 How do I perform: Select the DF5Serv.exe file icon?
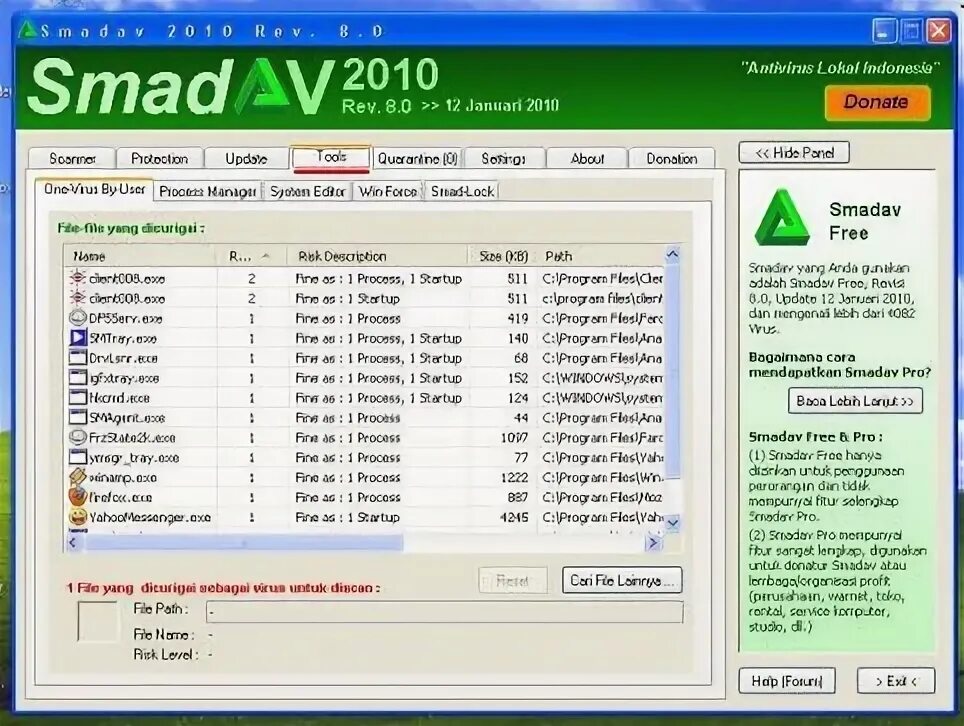pos(77,318)
